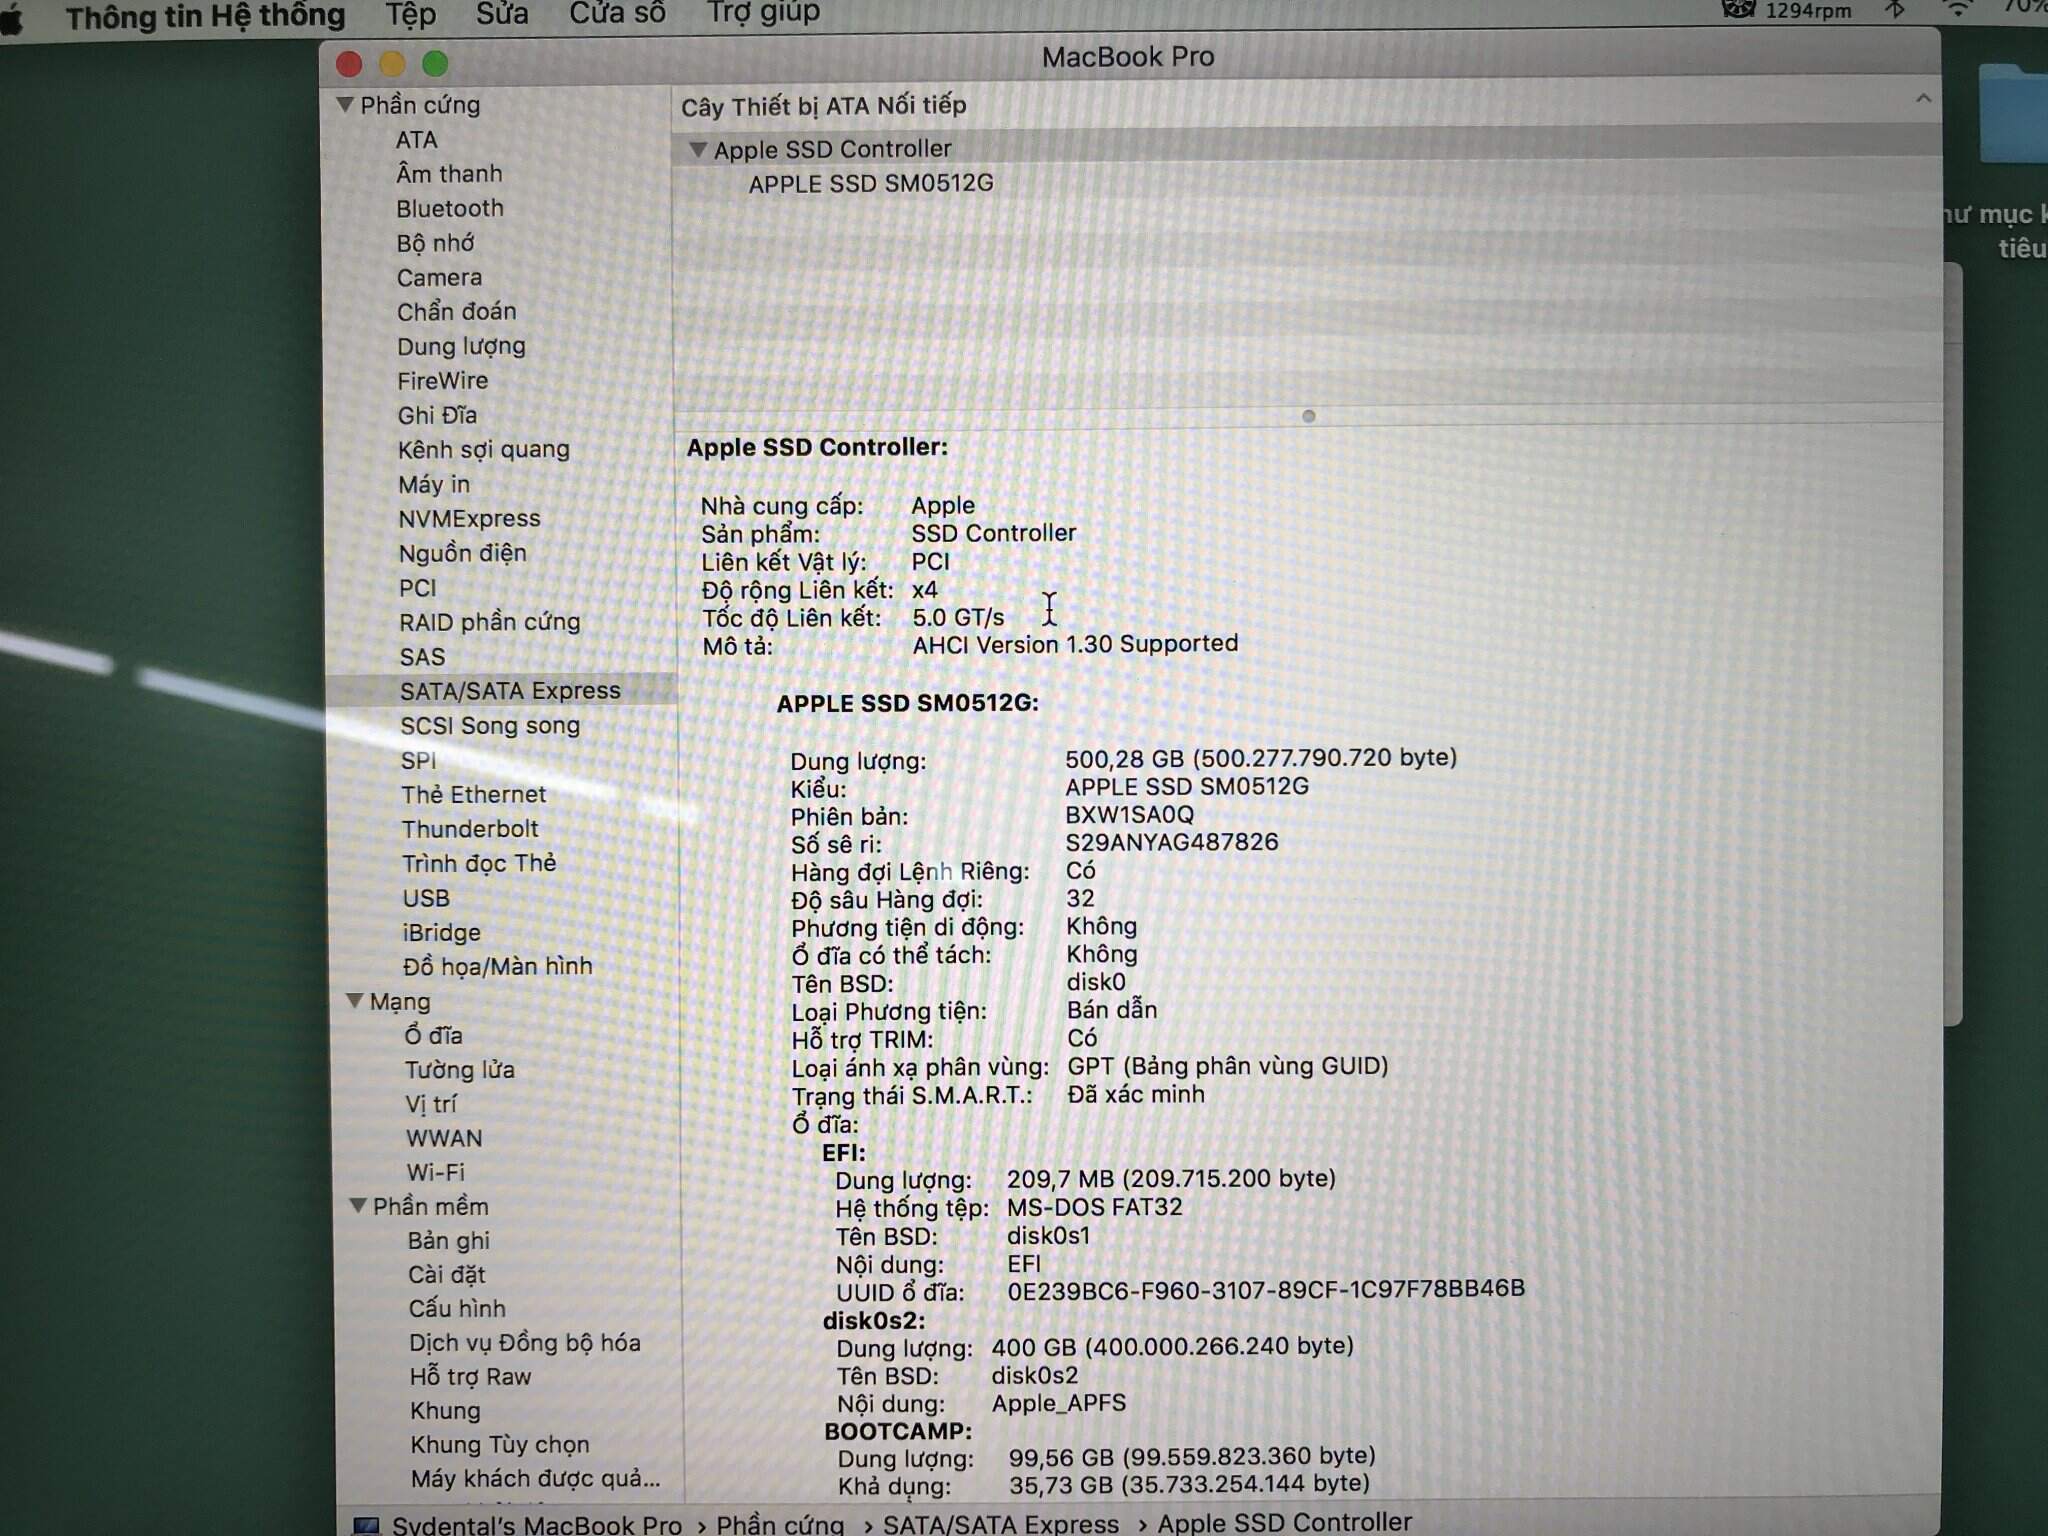This screenshot has height=1536, width=2048.
Task: Select PCI in the sidebar
Action: (x=417, y=588)
